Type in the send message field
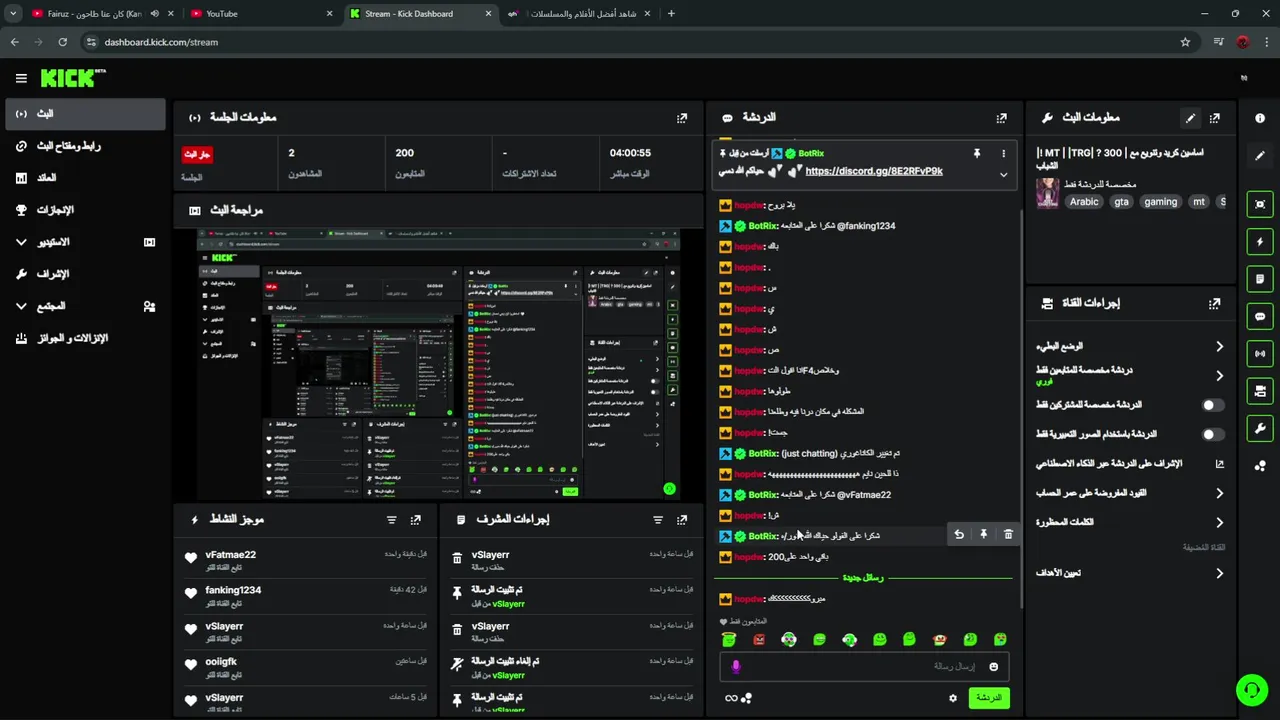 coord(864,666)
